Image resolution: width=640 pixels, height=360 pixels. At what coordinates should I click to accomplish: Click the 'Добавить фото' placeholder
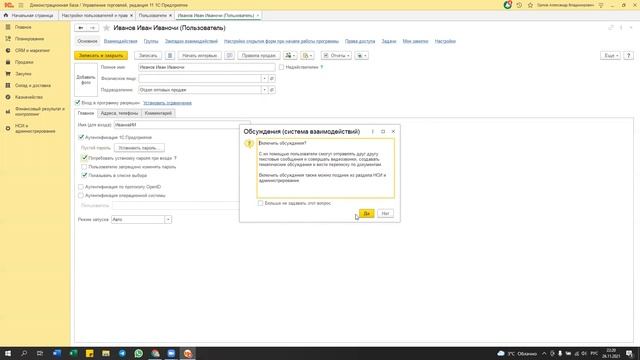[x=86, y=80]
